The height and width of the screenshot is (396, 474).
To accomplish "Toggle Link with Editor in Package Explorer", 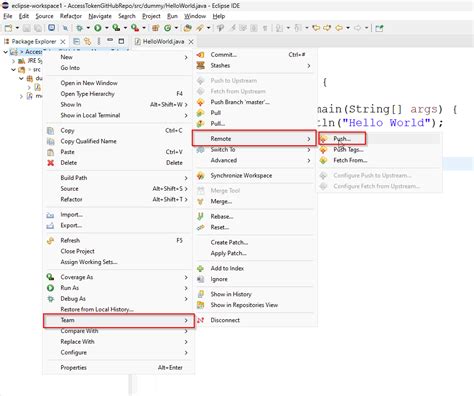I will click(x=87, y=41).
